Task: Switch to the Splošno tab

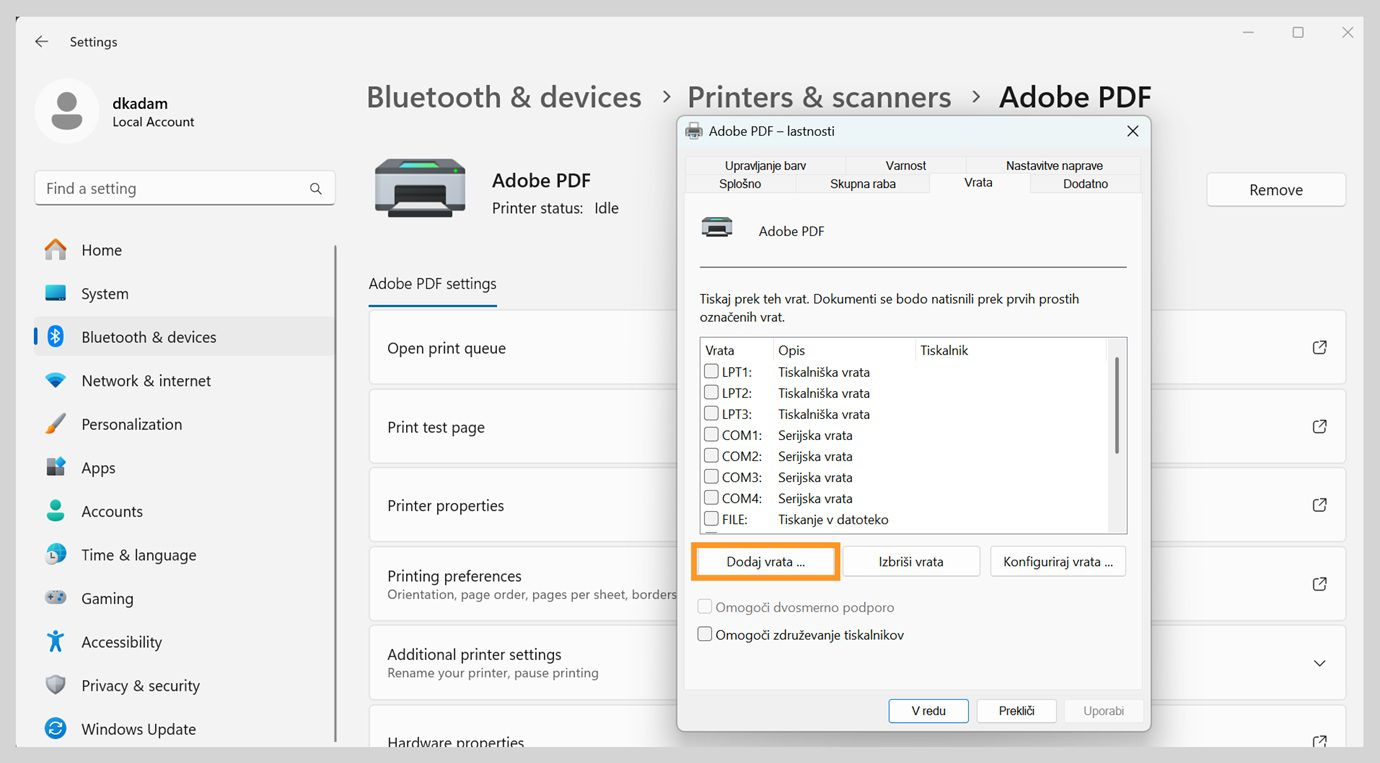Action: pos(740,184)
